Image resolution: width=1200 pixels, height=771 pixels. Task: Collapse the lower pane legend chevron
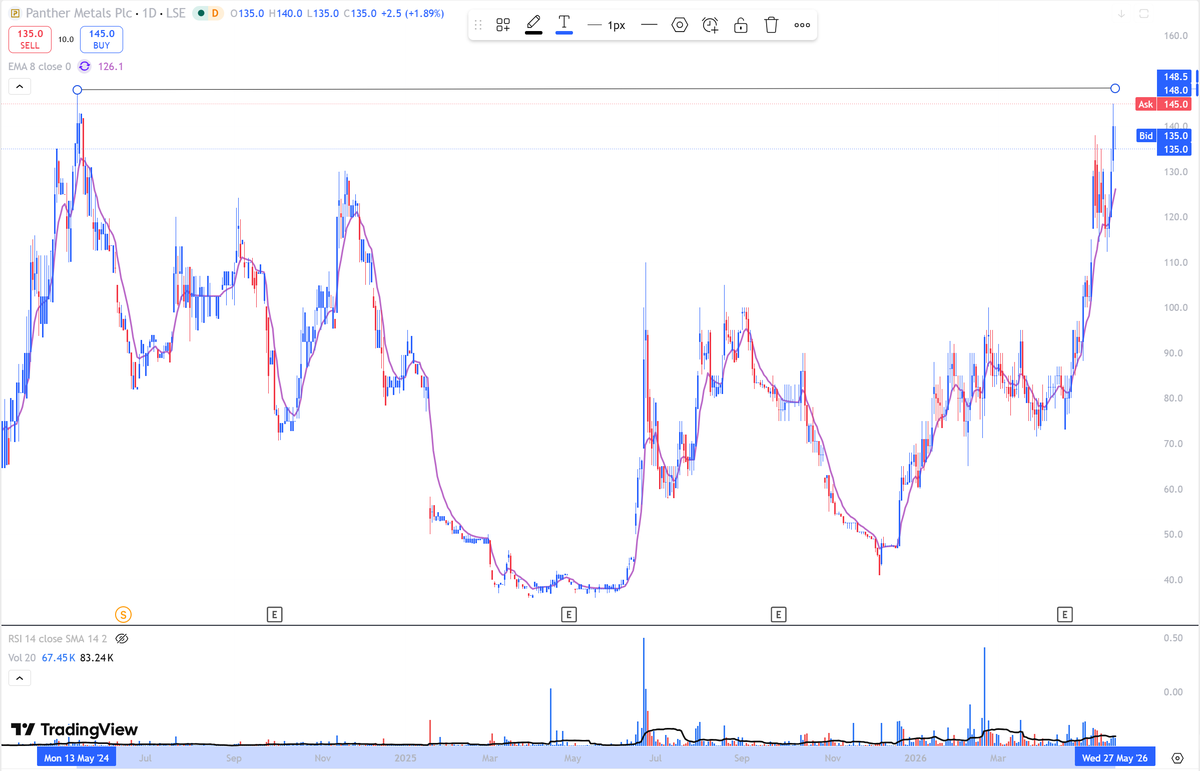[x=19, y=678]
